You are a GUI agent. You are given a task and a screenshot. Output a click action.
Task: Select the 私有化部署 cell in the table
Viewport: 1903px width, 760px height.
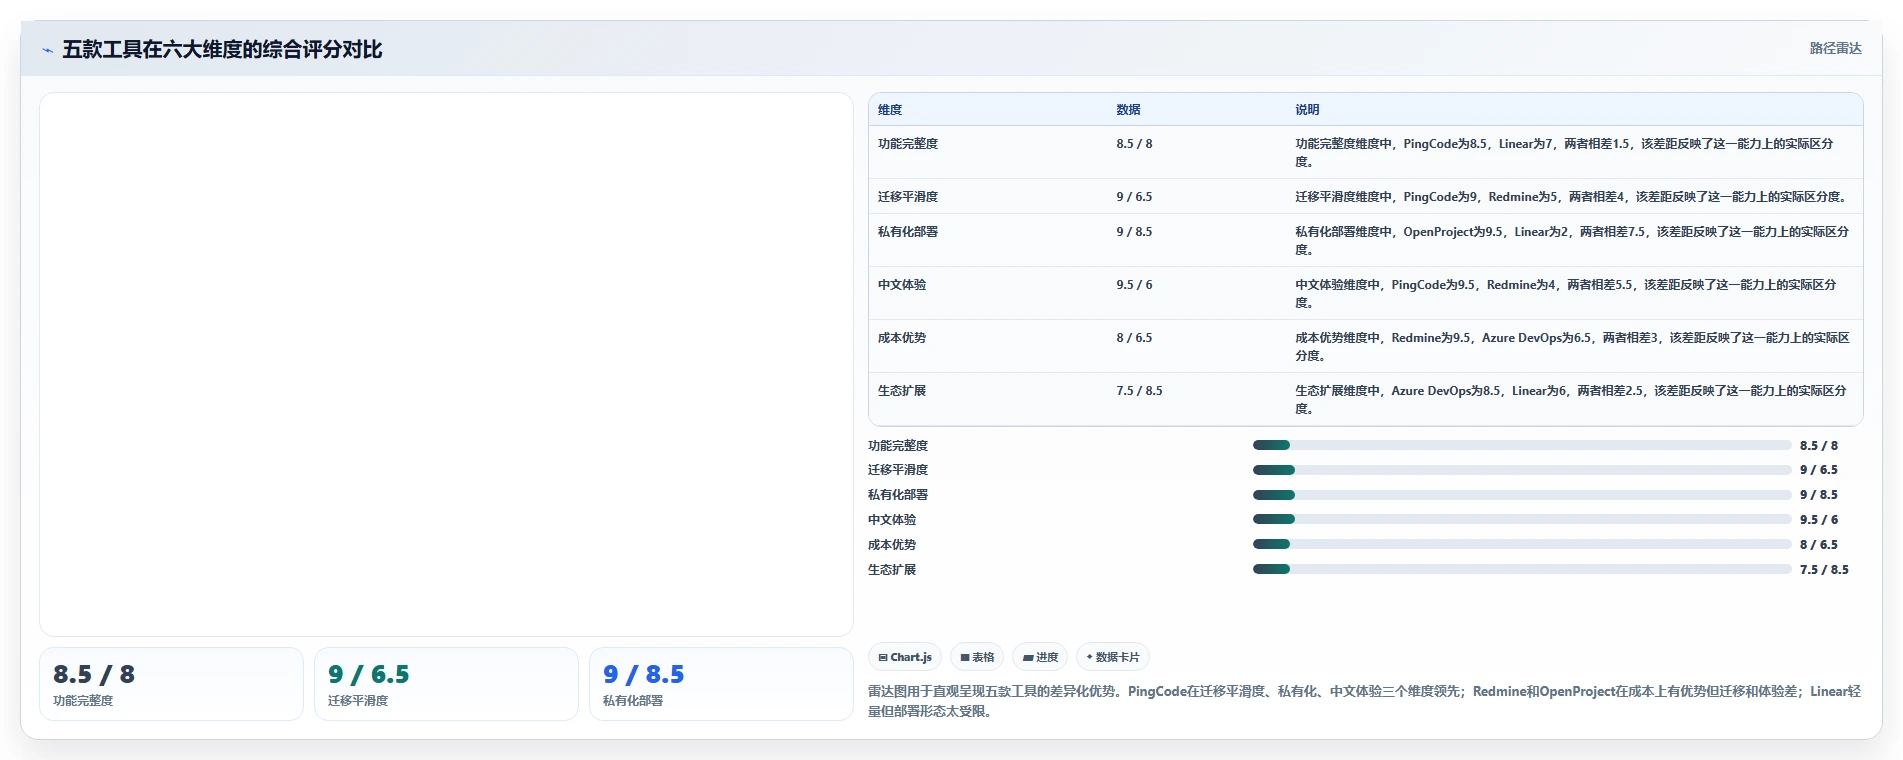[x=908, y=232]
